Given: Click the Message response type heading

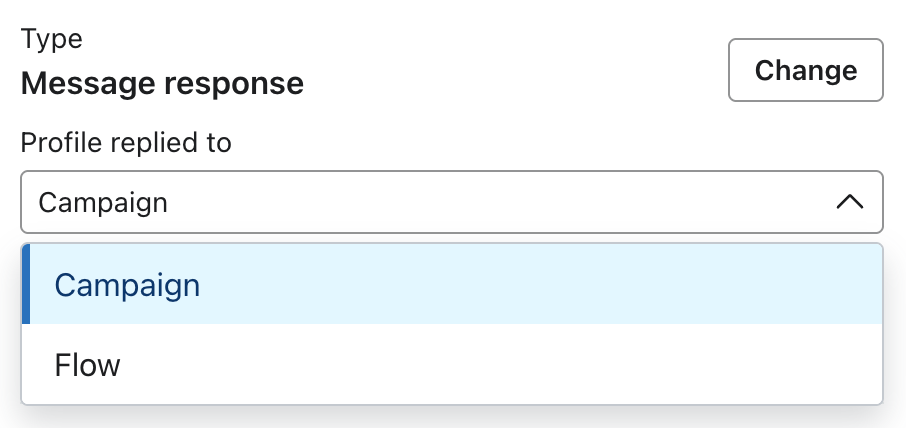Looking at the screenshot, I should [162, 83].
